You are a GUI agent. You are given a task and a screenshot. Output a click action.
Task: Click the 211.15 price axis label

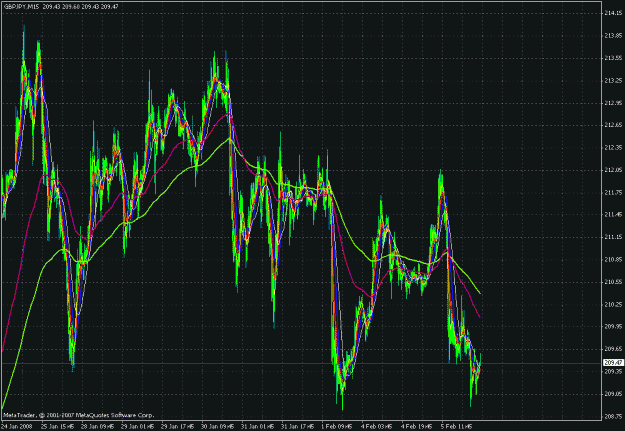[x=613, y=237]
